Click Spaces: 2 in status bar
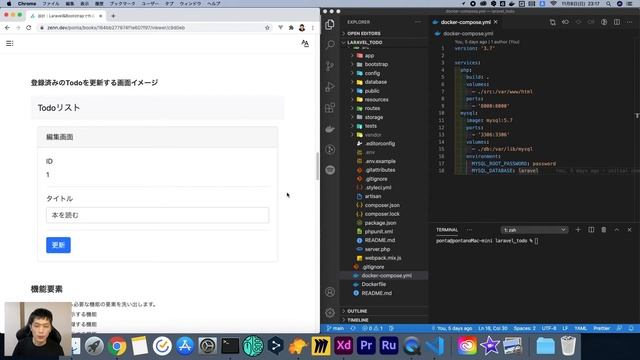The width and height of the screenshot is (640, 360). click(524, 328)
